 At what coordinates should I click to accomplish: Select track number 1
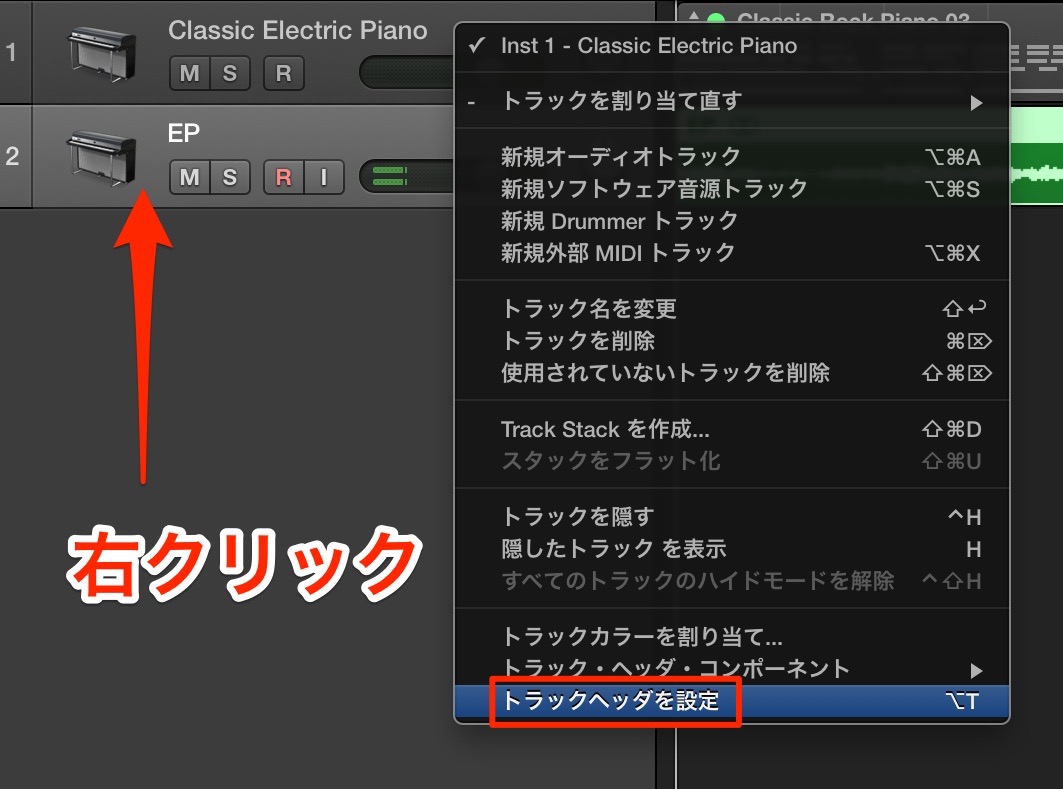click(12, 52)
